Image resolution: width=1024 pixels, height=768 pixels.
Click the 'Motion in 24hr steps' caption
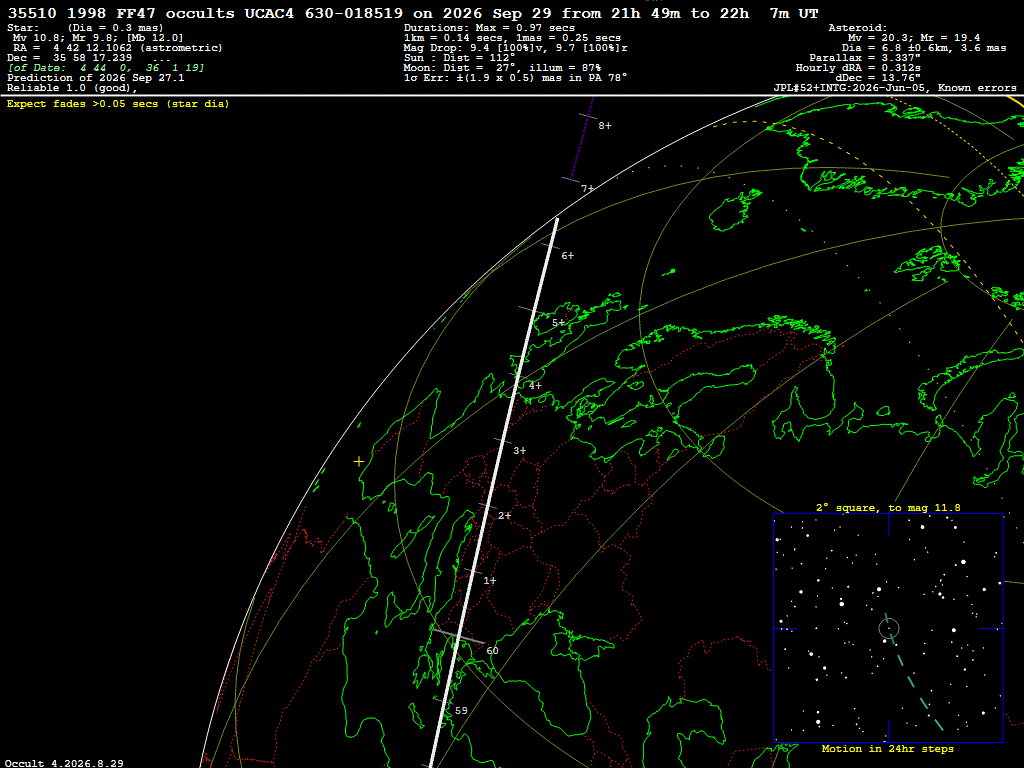(888, 749)
